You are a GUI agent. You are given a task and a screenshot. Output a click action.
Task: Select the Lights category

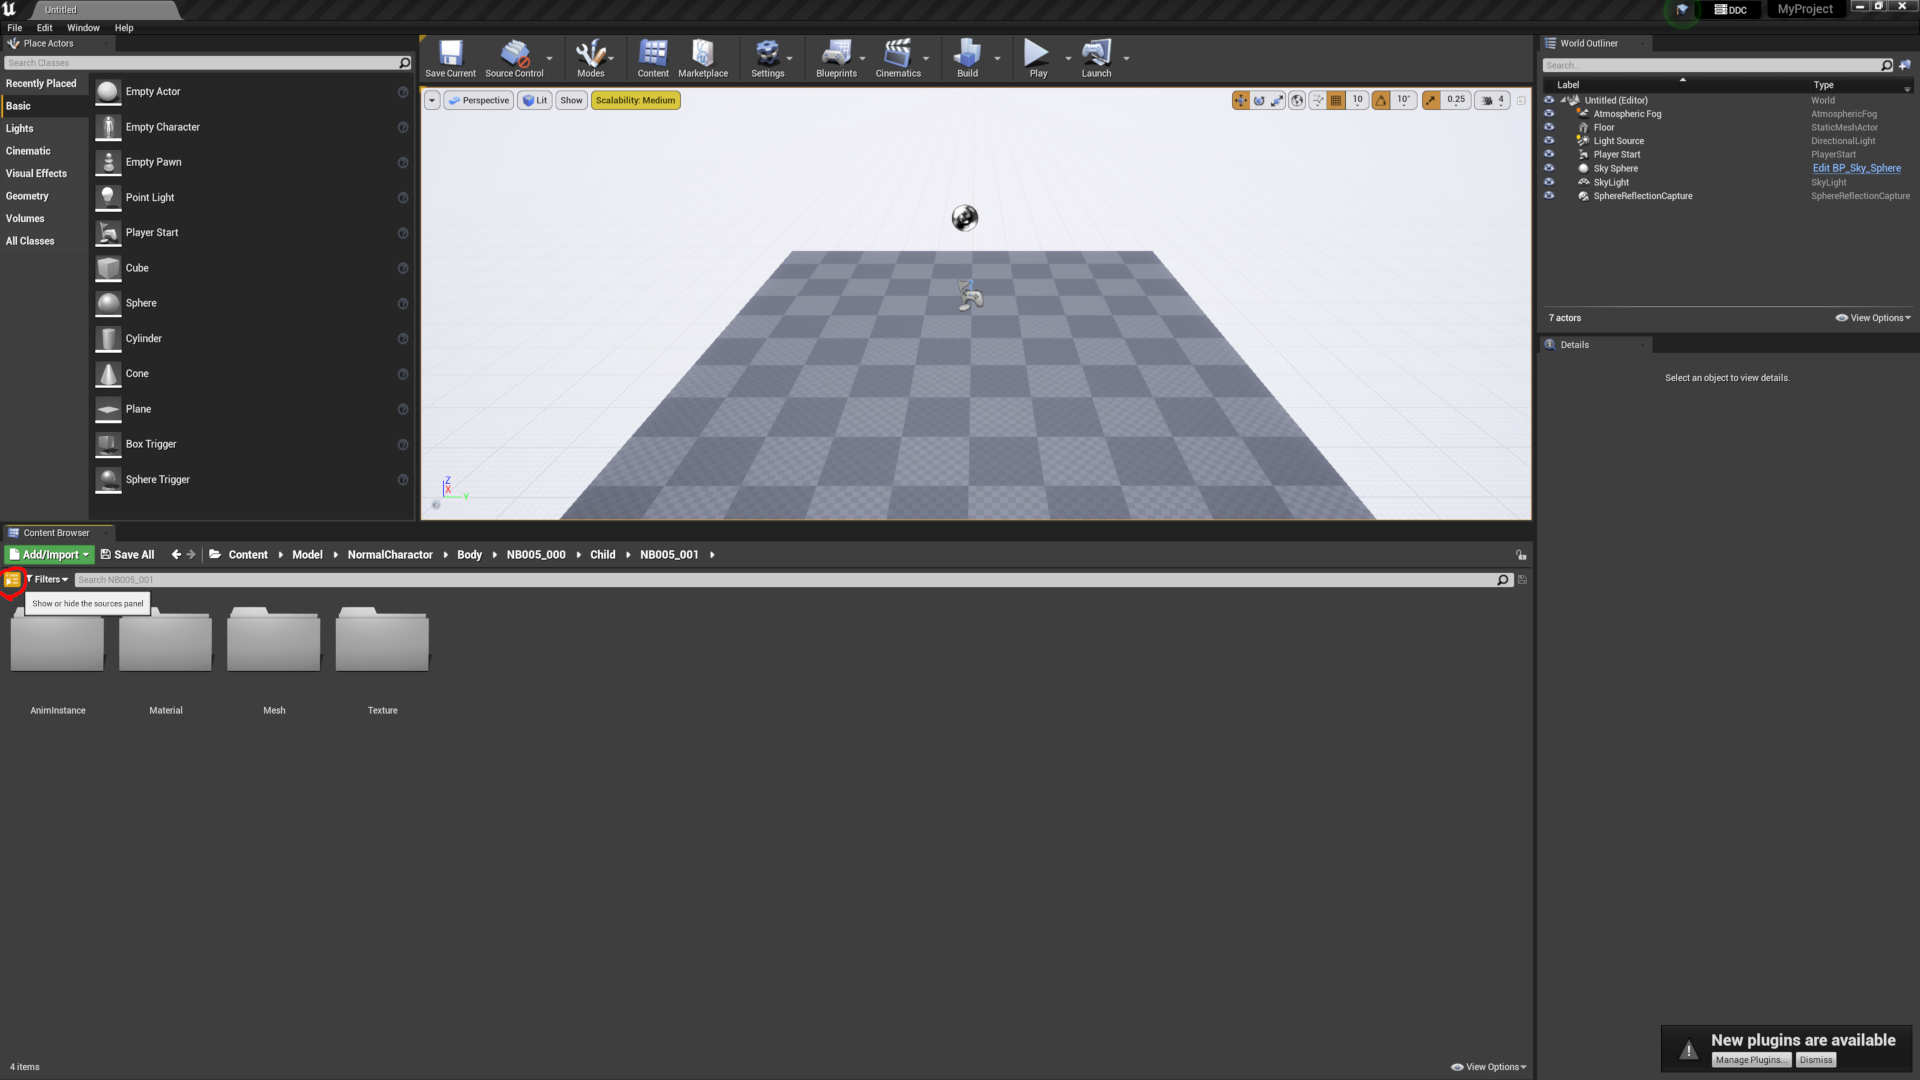pos(44,129)
